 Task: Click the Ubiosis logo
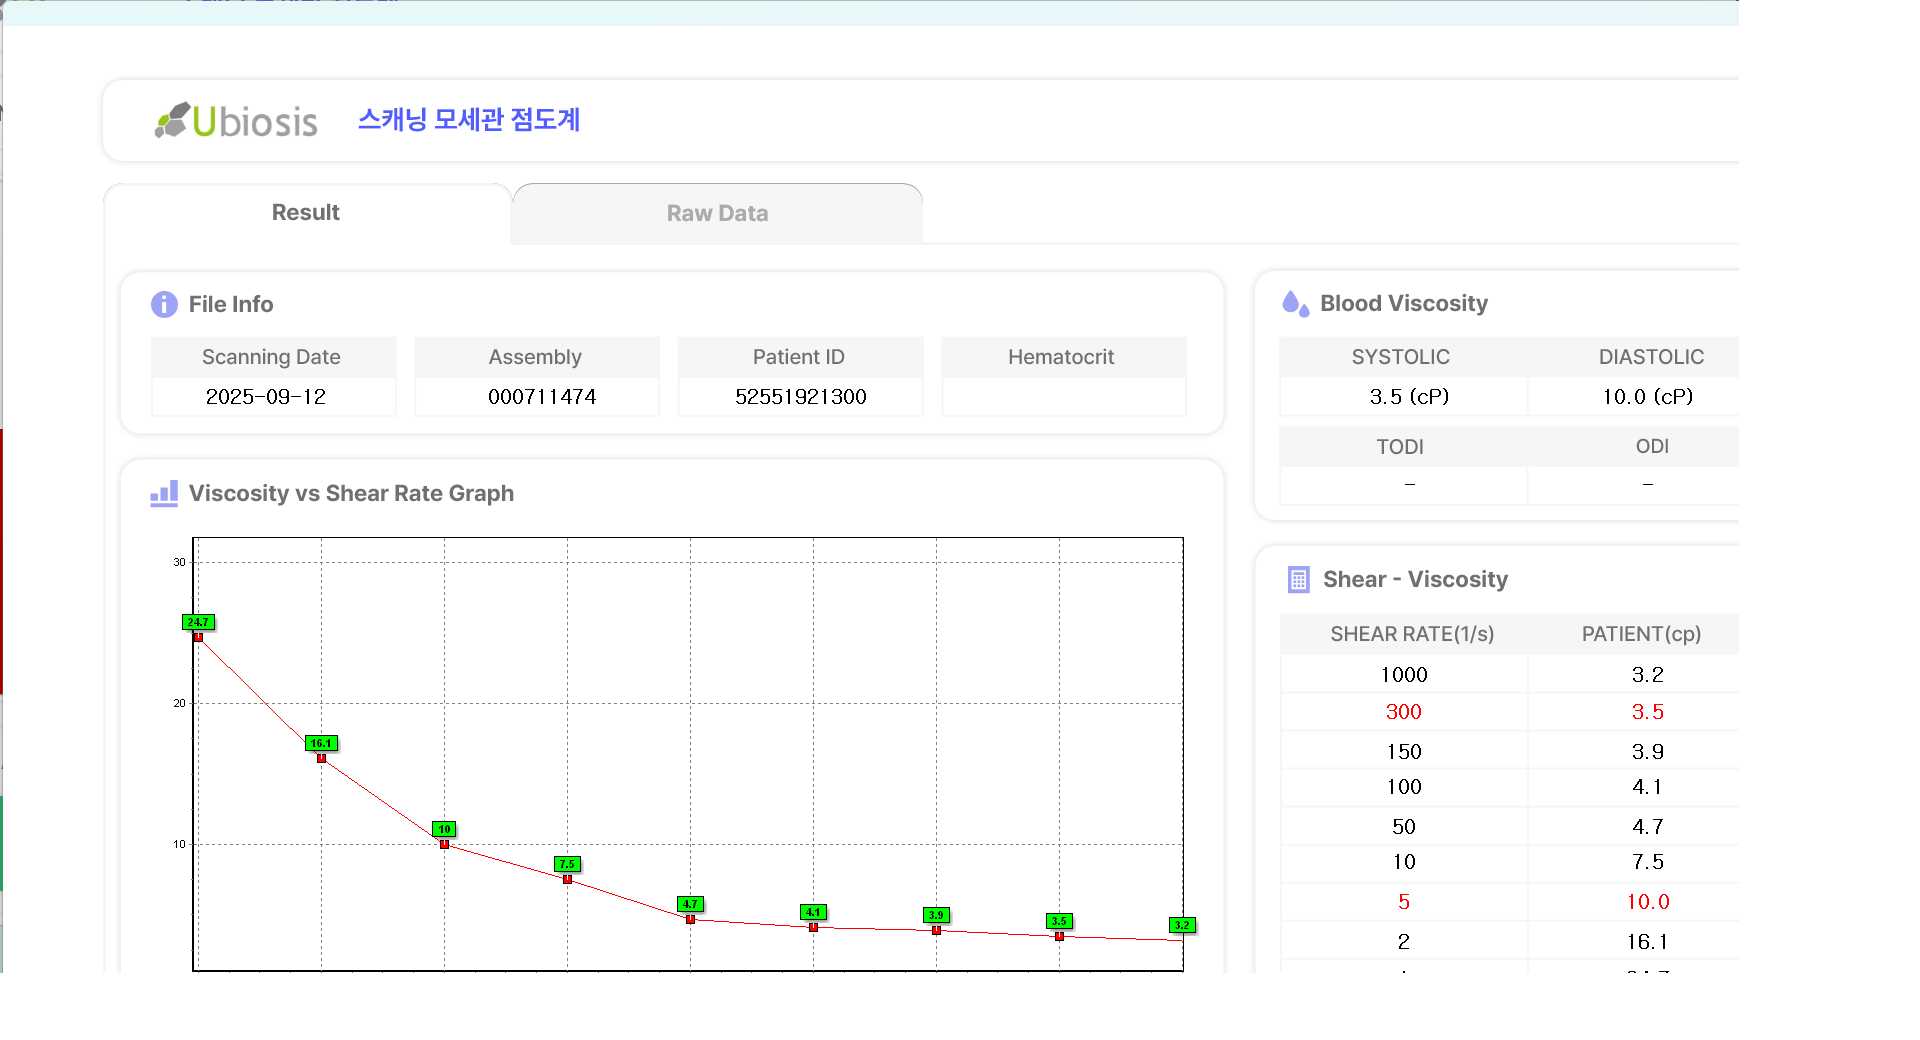[x=236, y=121]
